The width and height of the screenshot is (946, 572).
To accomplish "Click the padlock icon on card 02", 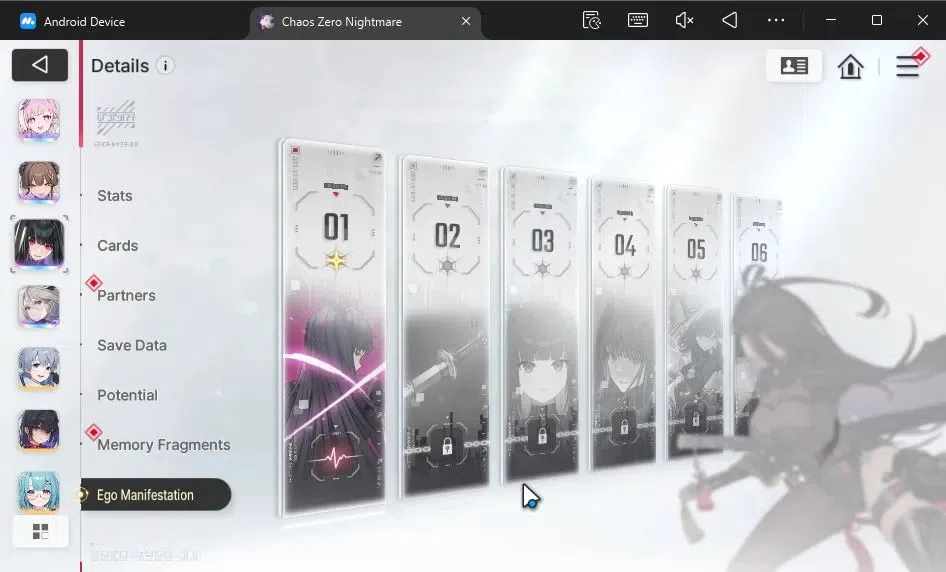I will (446, 446).
